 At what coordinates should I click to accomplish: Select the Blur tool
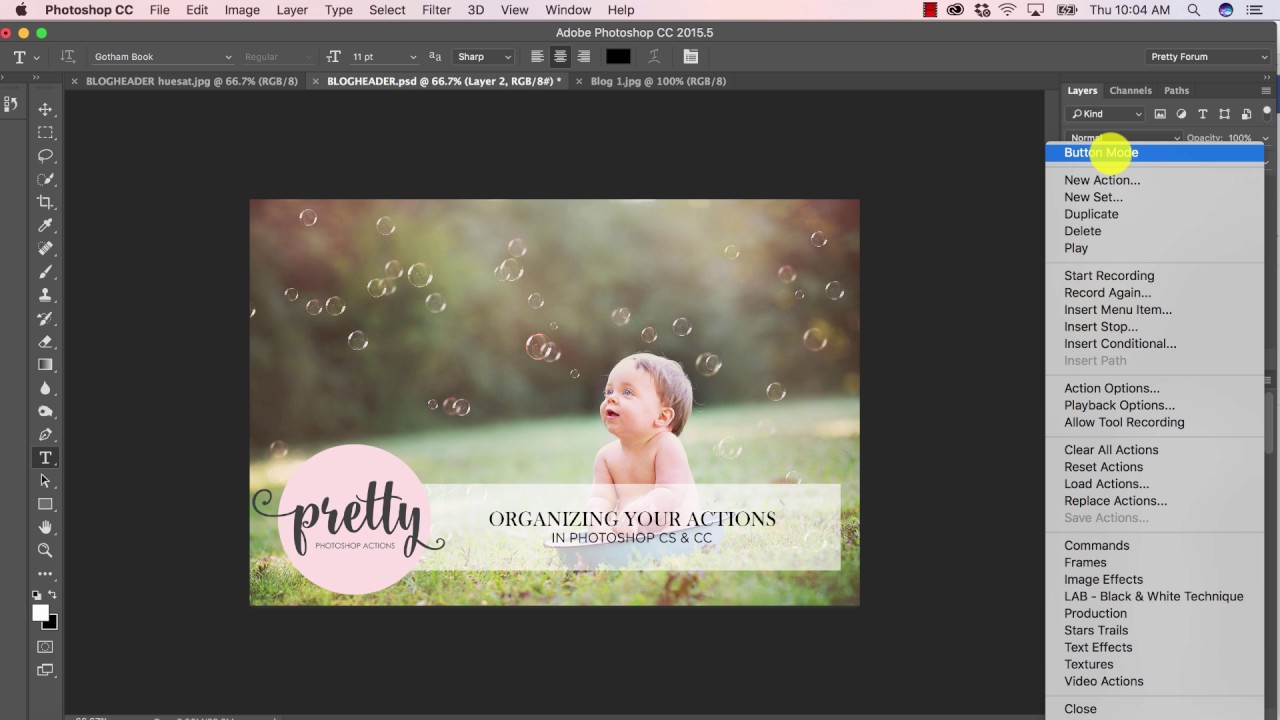pos(45,388)
